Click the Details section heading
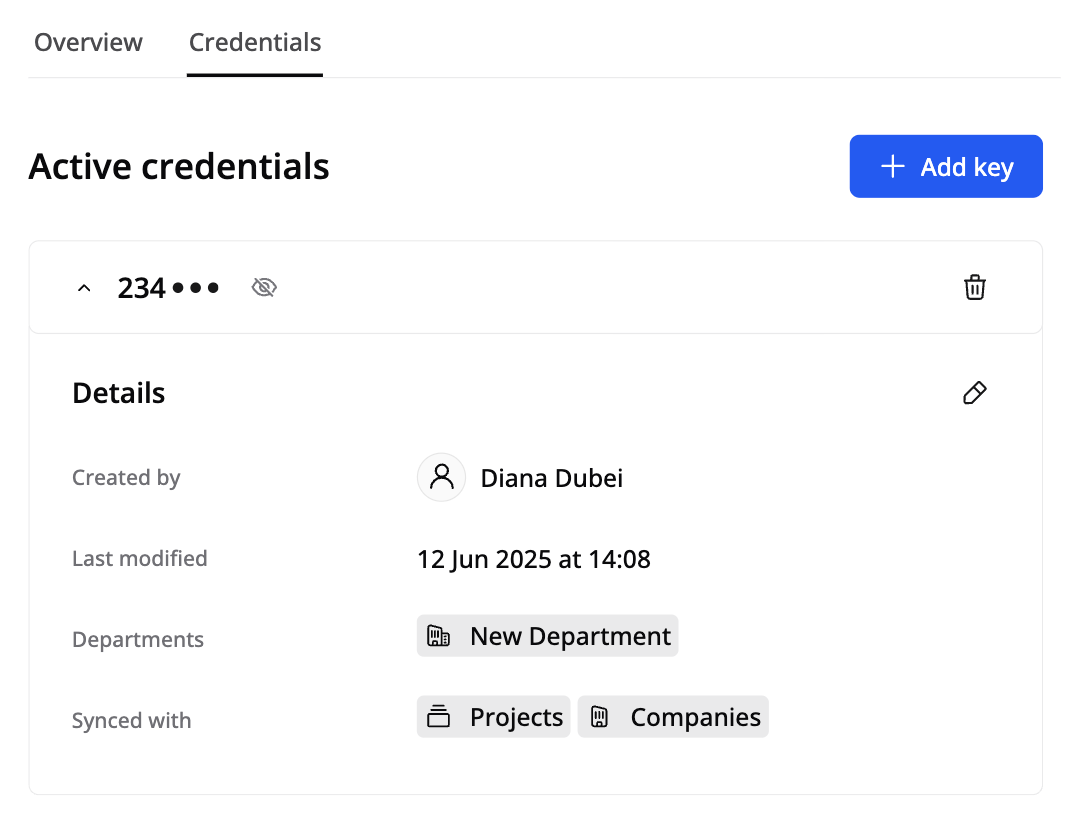1070x818 pixels. 118,393
